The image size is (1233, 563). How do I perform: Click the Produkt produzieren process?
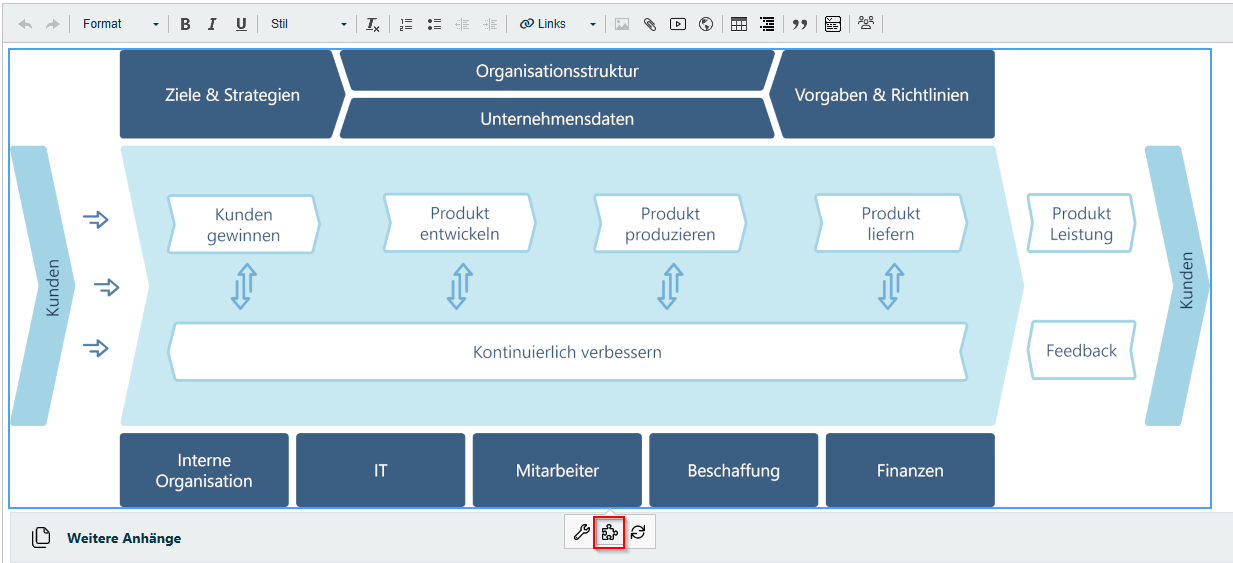tap(670, 224)
